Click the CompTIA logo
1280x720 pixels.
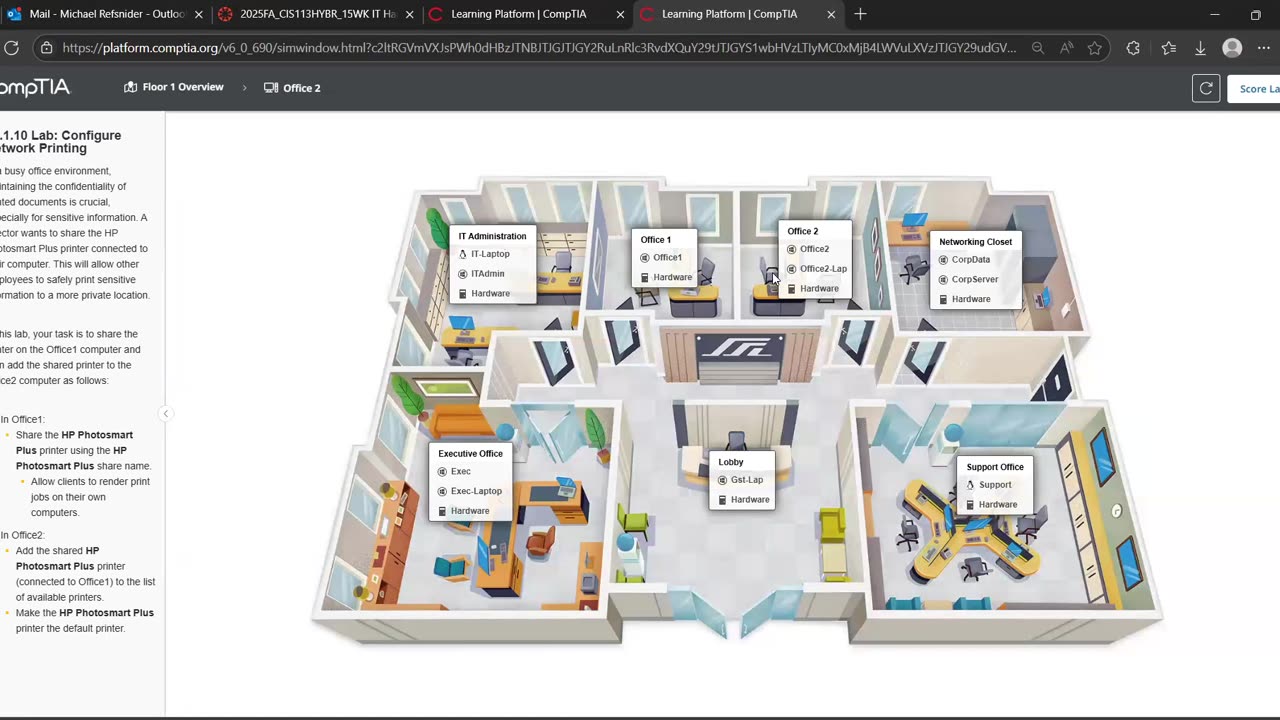pyautogui.click(x=35, y=88)
